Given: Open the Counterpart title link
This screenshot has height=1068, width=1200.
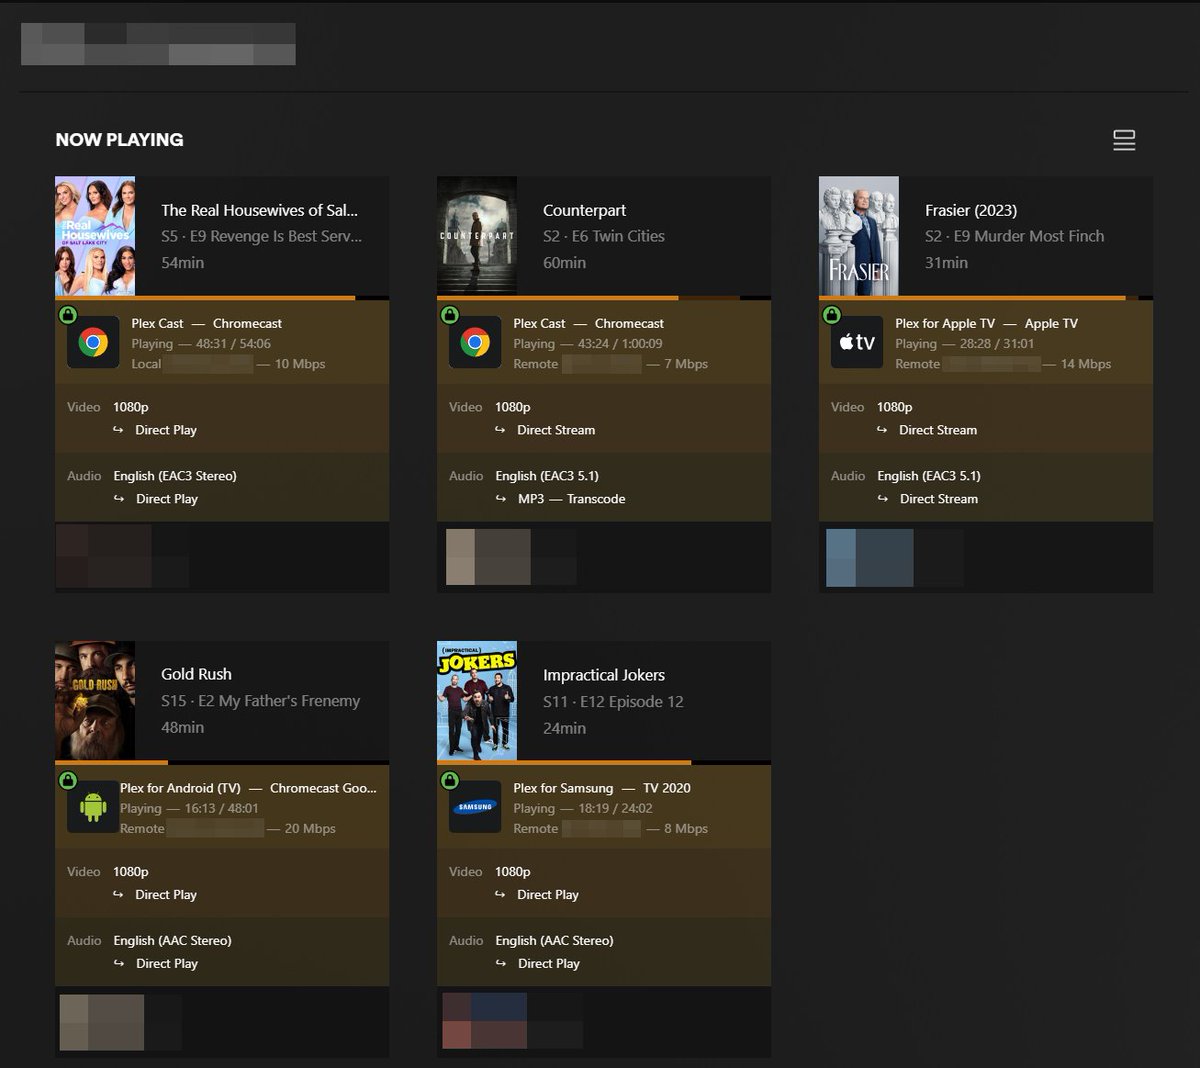Looking at the screenshot, I should [x=584, y=210].
